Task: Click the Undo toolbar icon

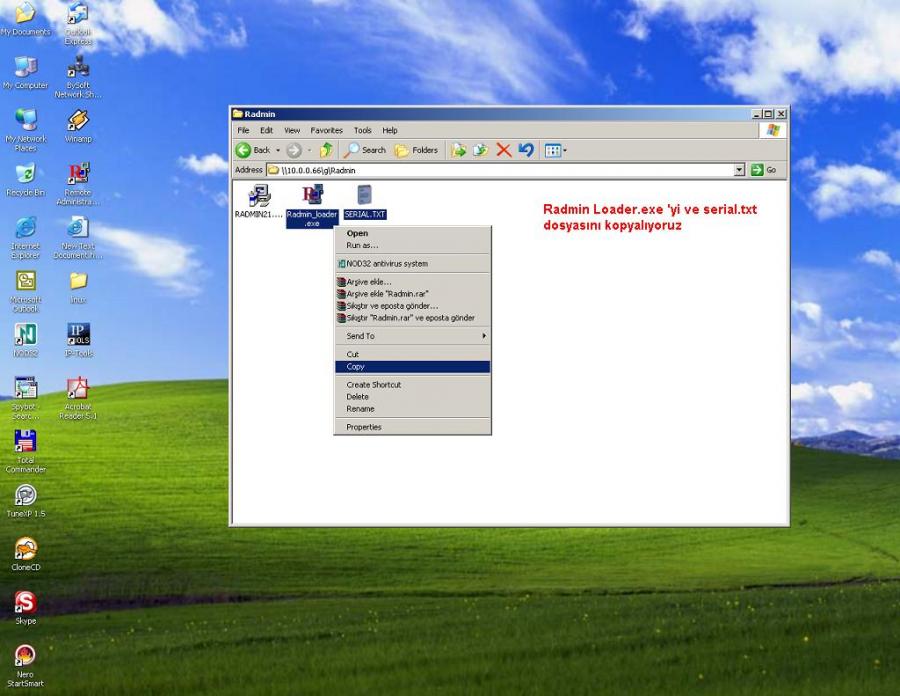Action: click(x=526, y=150)
